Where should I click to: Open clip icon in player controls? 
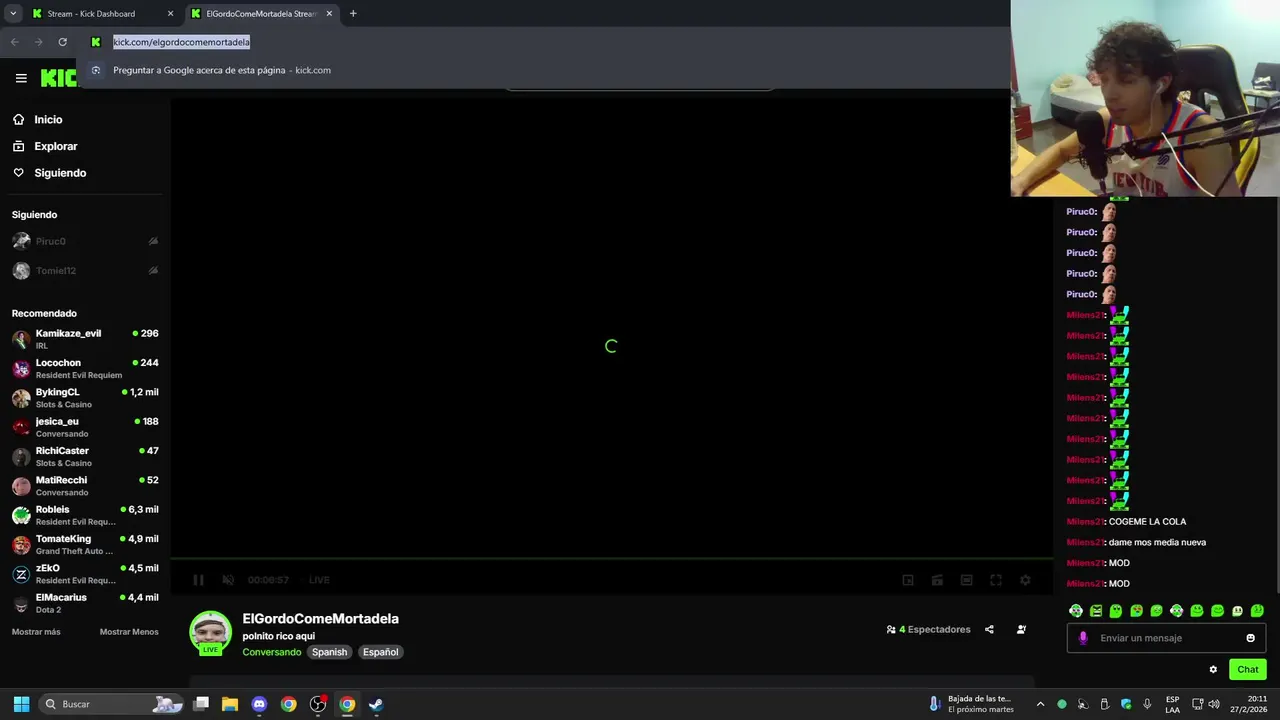click(x=937, y=580)
